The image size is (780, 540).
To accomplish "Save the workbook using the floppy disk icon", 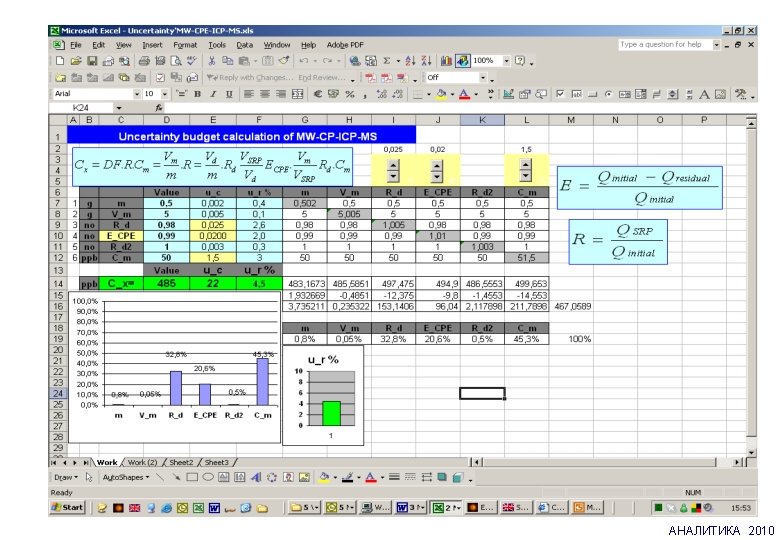I will [92, 61].
